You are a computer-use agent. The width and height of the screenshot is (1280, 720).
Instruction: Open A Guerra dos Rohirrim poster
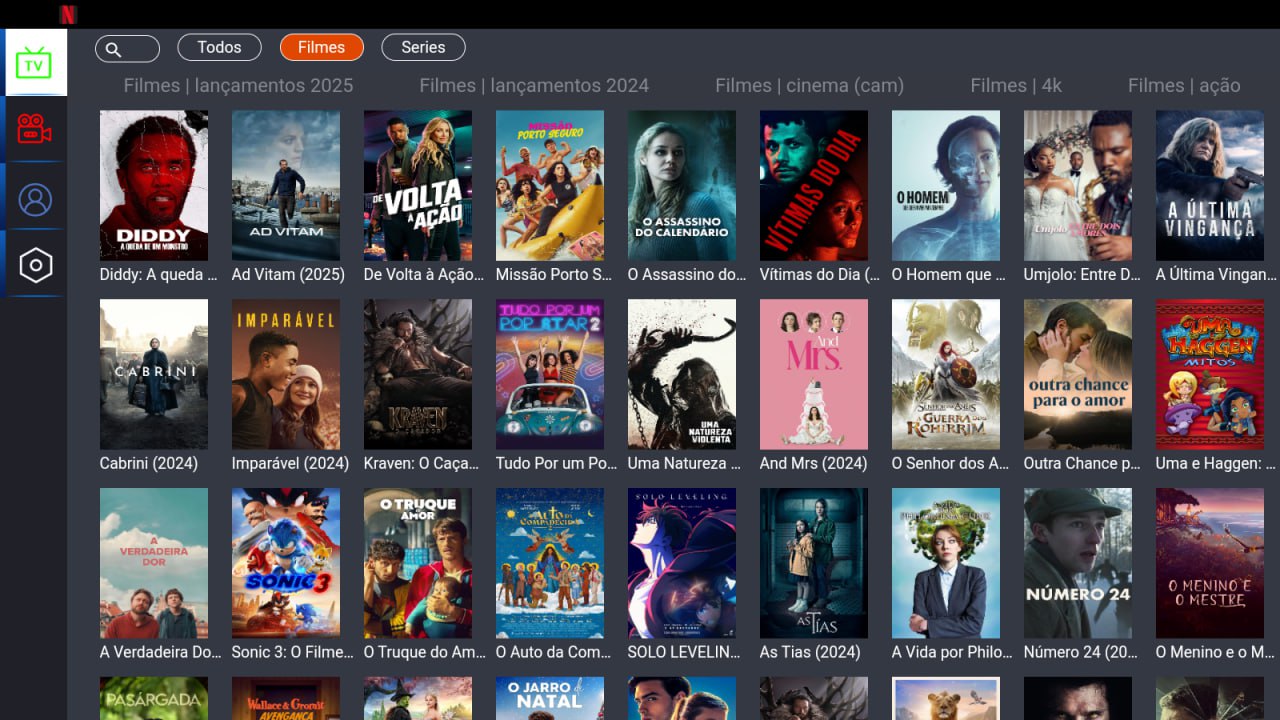coord(946,374)
